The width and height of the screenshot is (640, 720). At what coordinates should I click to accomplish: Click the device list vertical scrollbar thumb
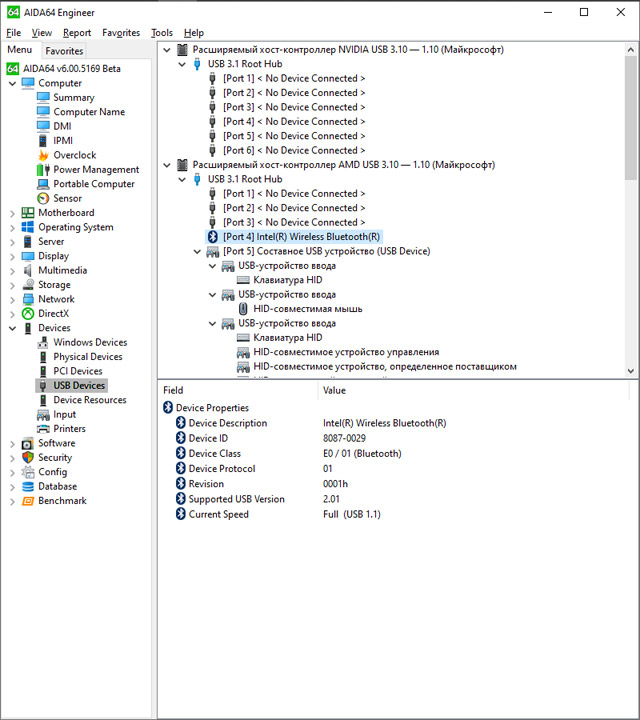tap(631, 118)
